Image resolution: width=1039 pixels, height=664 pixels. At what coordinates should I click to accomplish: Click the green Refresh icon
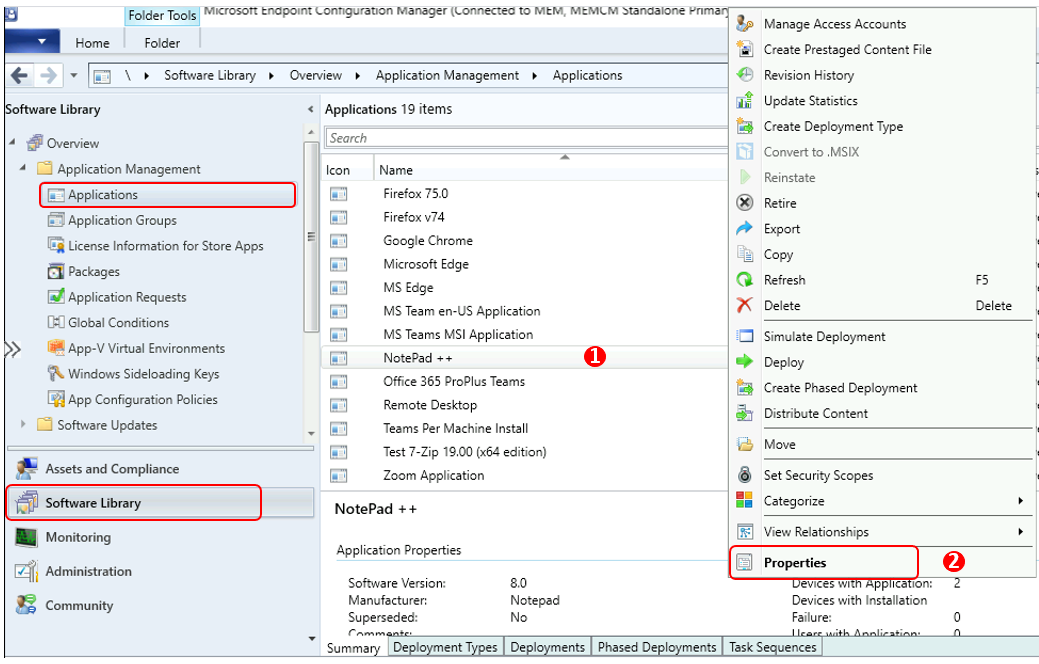[745, 280]
